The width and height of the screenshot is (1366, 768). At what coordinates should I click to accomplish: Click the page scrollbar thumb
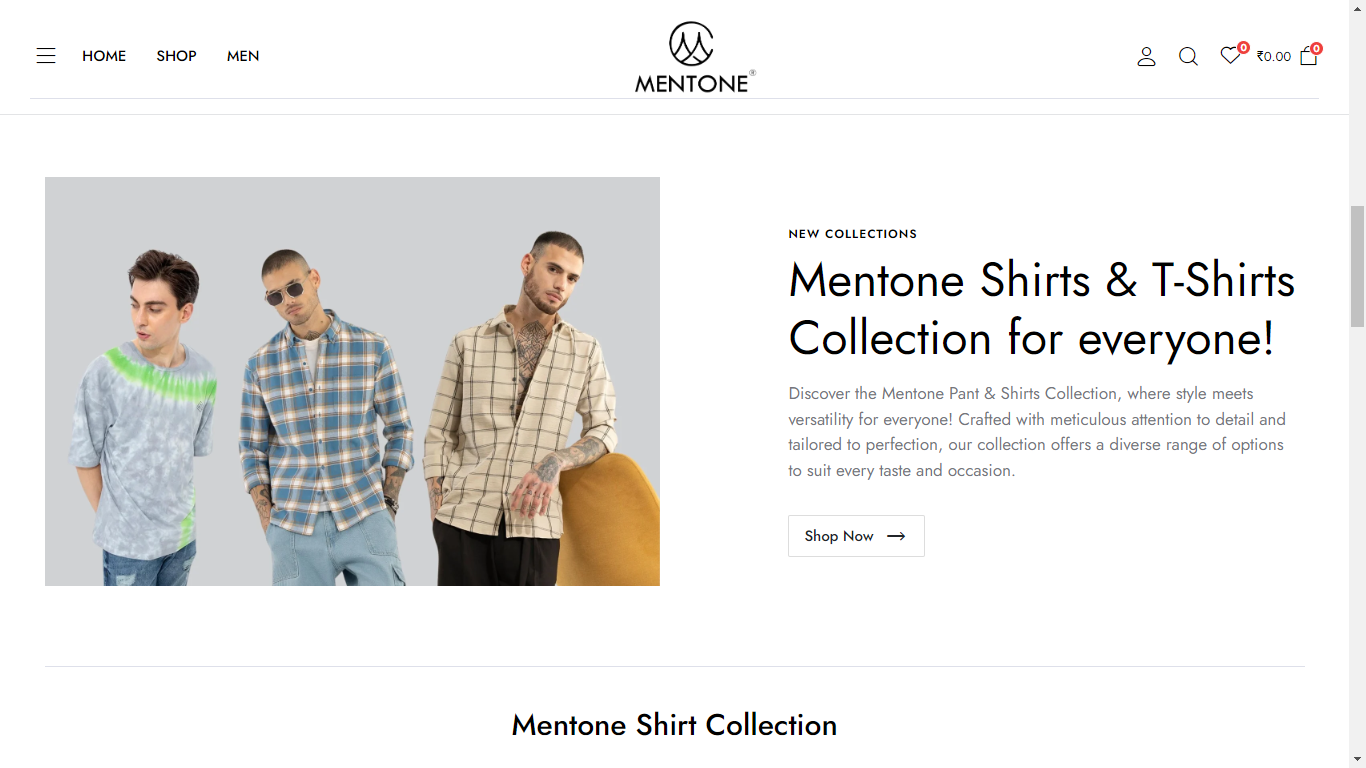coord(1357,266)
